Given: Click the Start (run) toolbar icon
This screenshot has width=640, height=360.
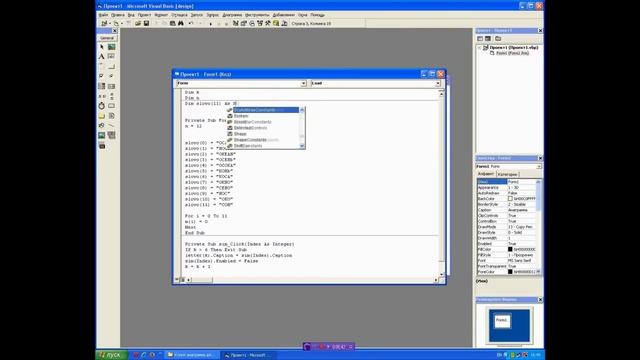Looking at the screenshot, I should (x=211, y=24).
